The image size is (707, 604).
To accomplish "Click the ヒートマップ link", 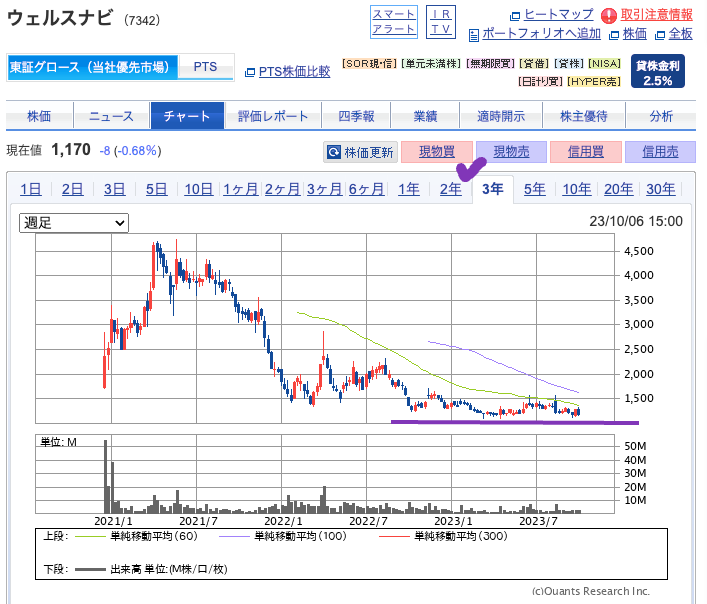I will point(559,14).
